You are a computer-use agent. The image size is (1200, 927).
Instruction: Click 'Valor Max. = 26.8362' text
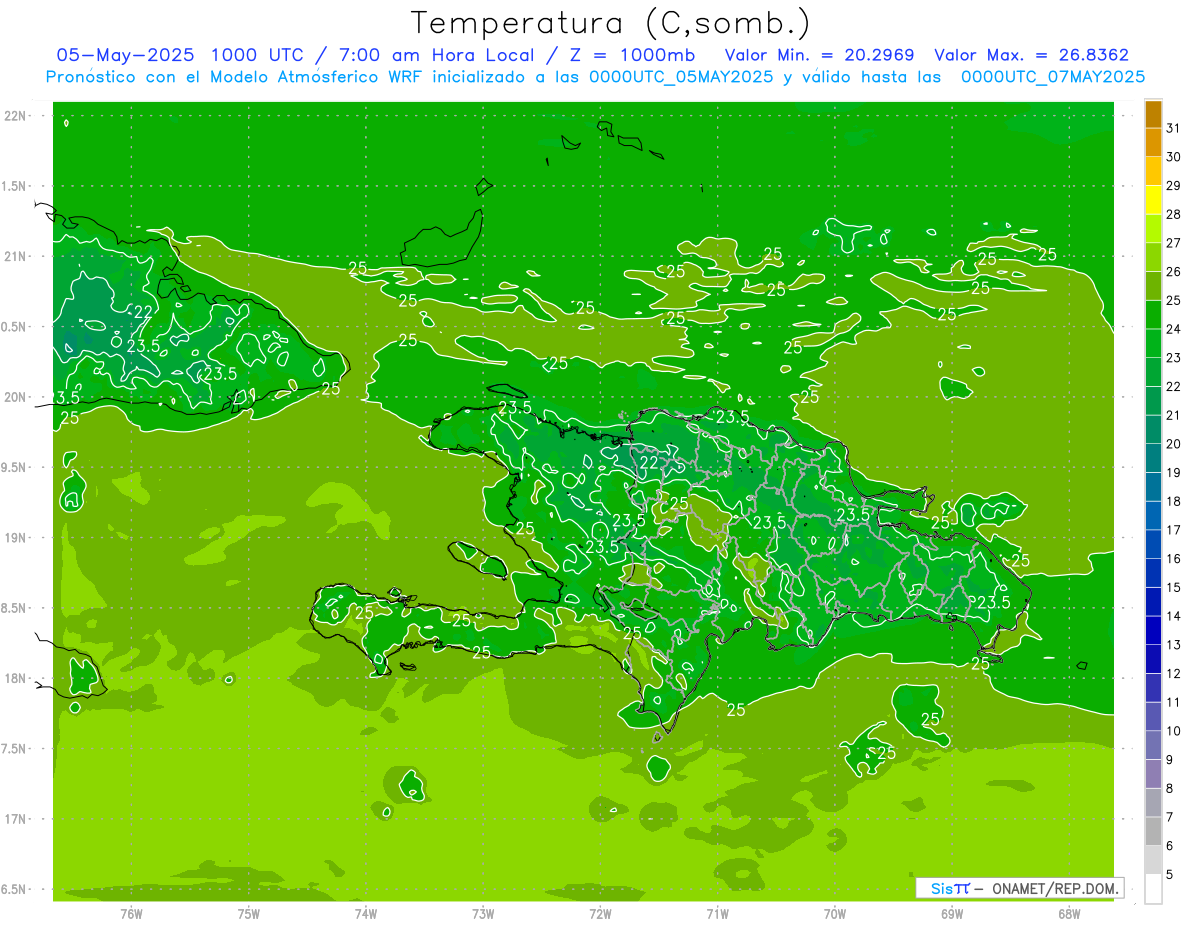pyautogui.click(x=1031, y=55)
